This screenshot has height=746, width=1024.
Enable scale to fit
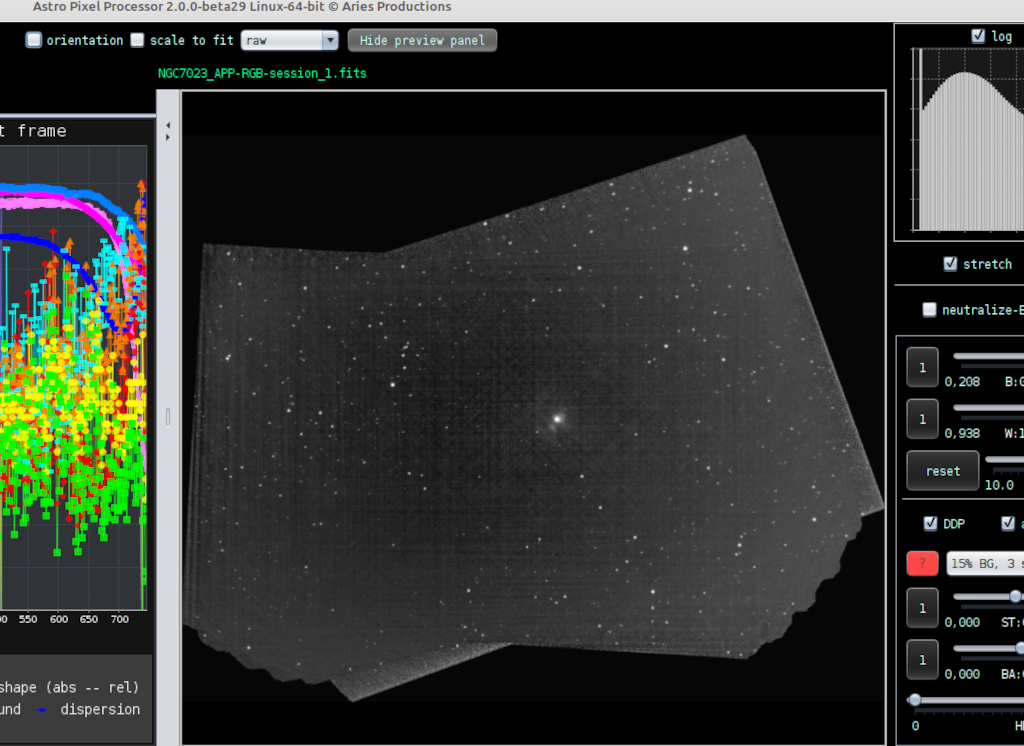point(137,40)
